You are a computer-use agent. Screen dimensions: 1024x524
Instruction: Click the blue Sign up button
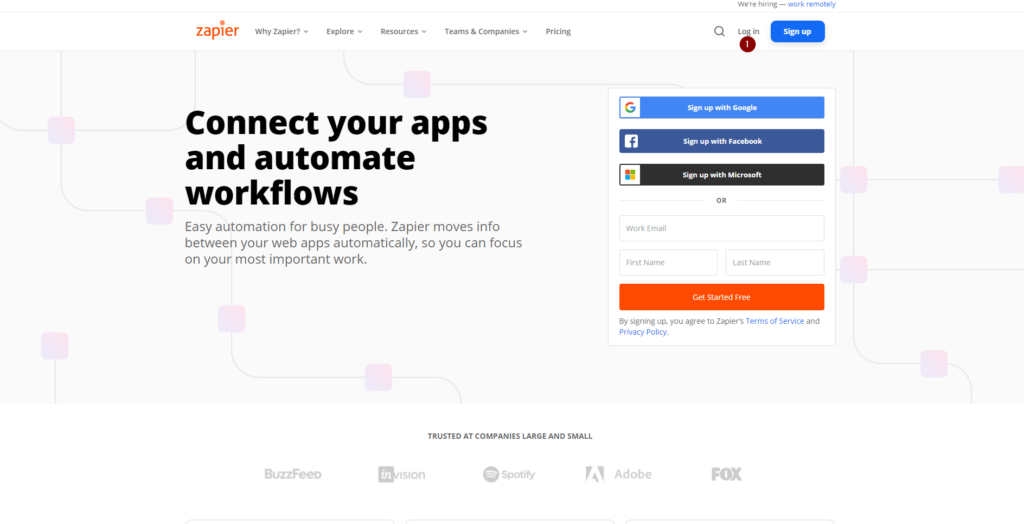coord(797,31)
